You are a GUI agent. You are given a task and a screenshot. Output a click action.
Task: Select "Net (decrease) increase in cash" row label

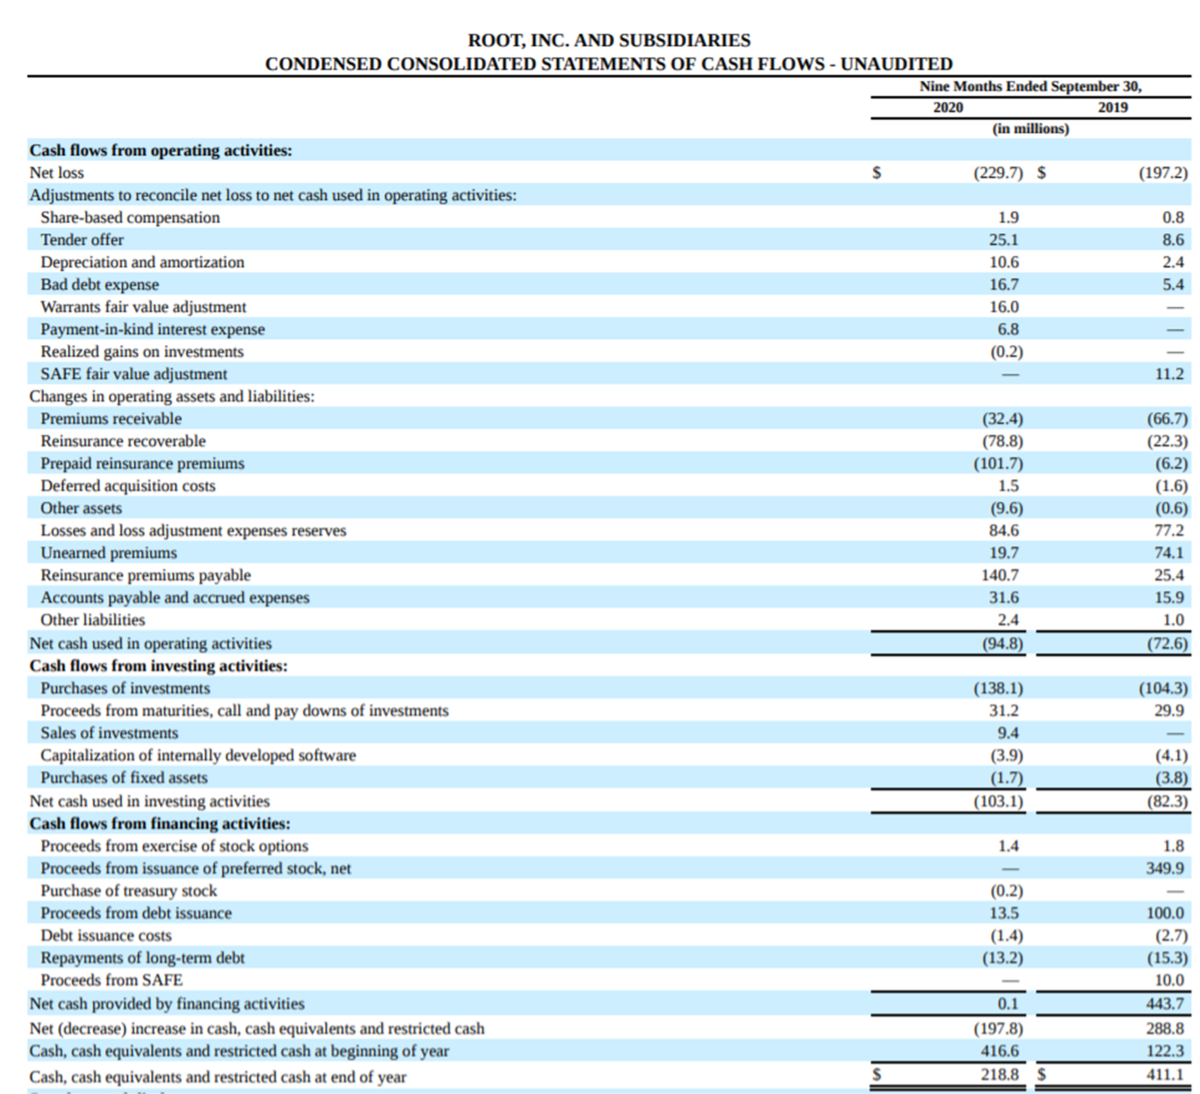point(257,1028)
